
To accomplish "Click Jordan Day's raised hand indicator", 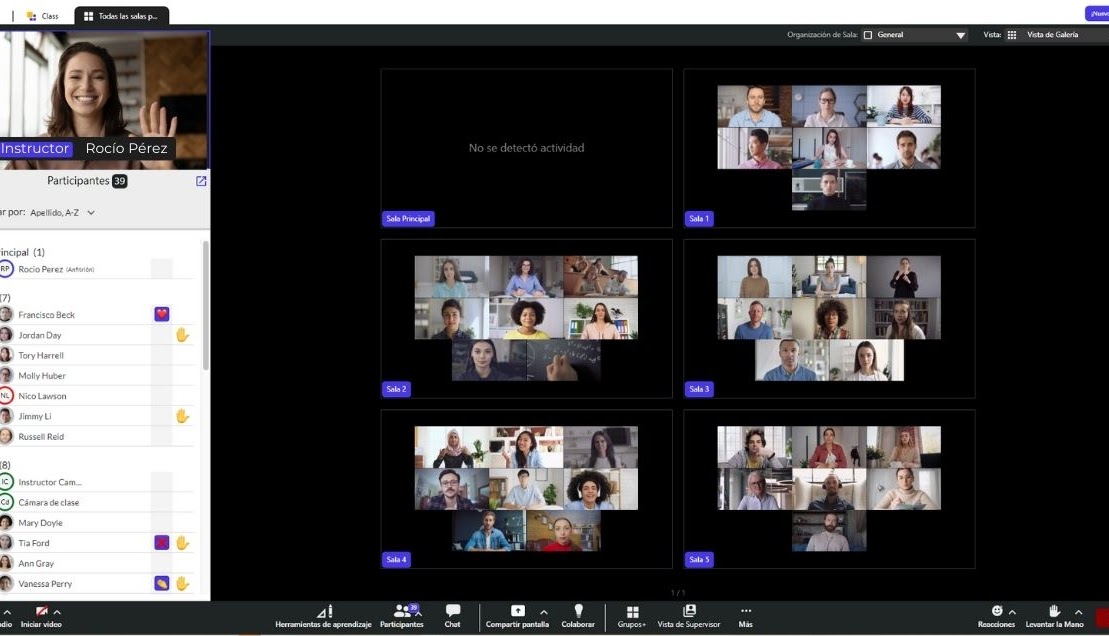I will 182,335.
